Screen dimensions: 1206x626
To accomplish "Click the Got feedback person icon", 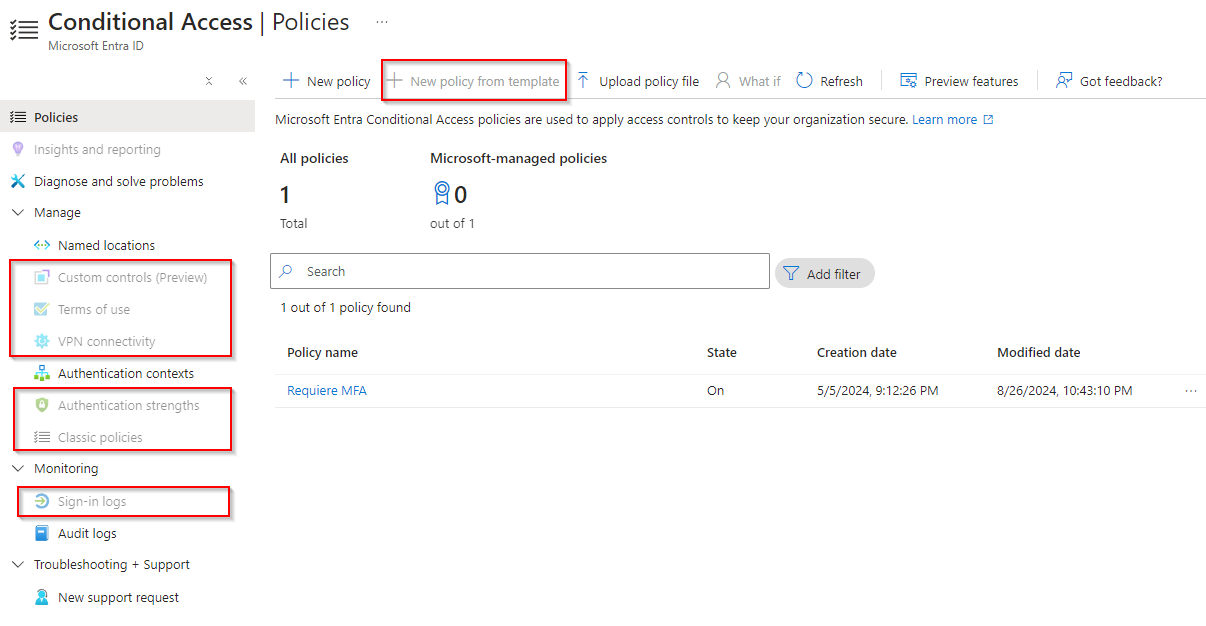I will coord(1064,81).
